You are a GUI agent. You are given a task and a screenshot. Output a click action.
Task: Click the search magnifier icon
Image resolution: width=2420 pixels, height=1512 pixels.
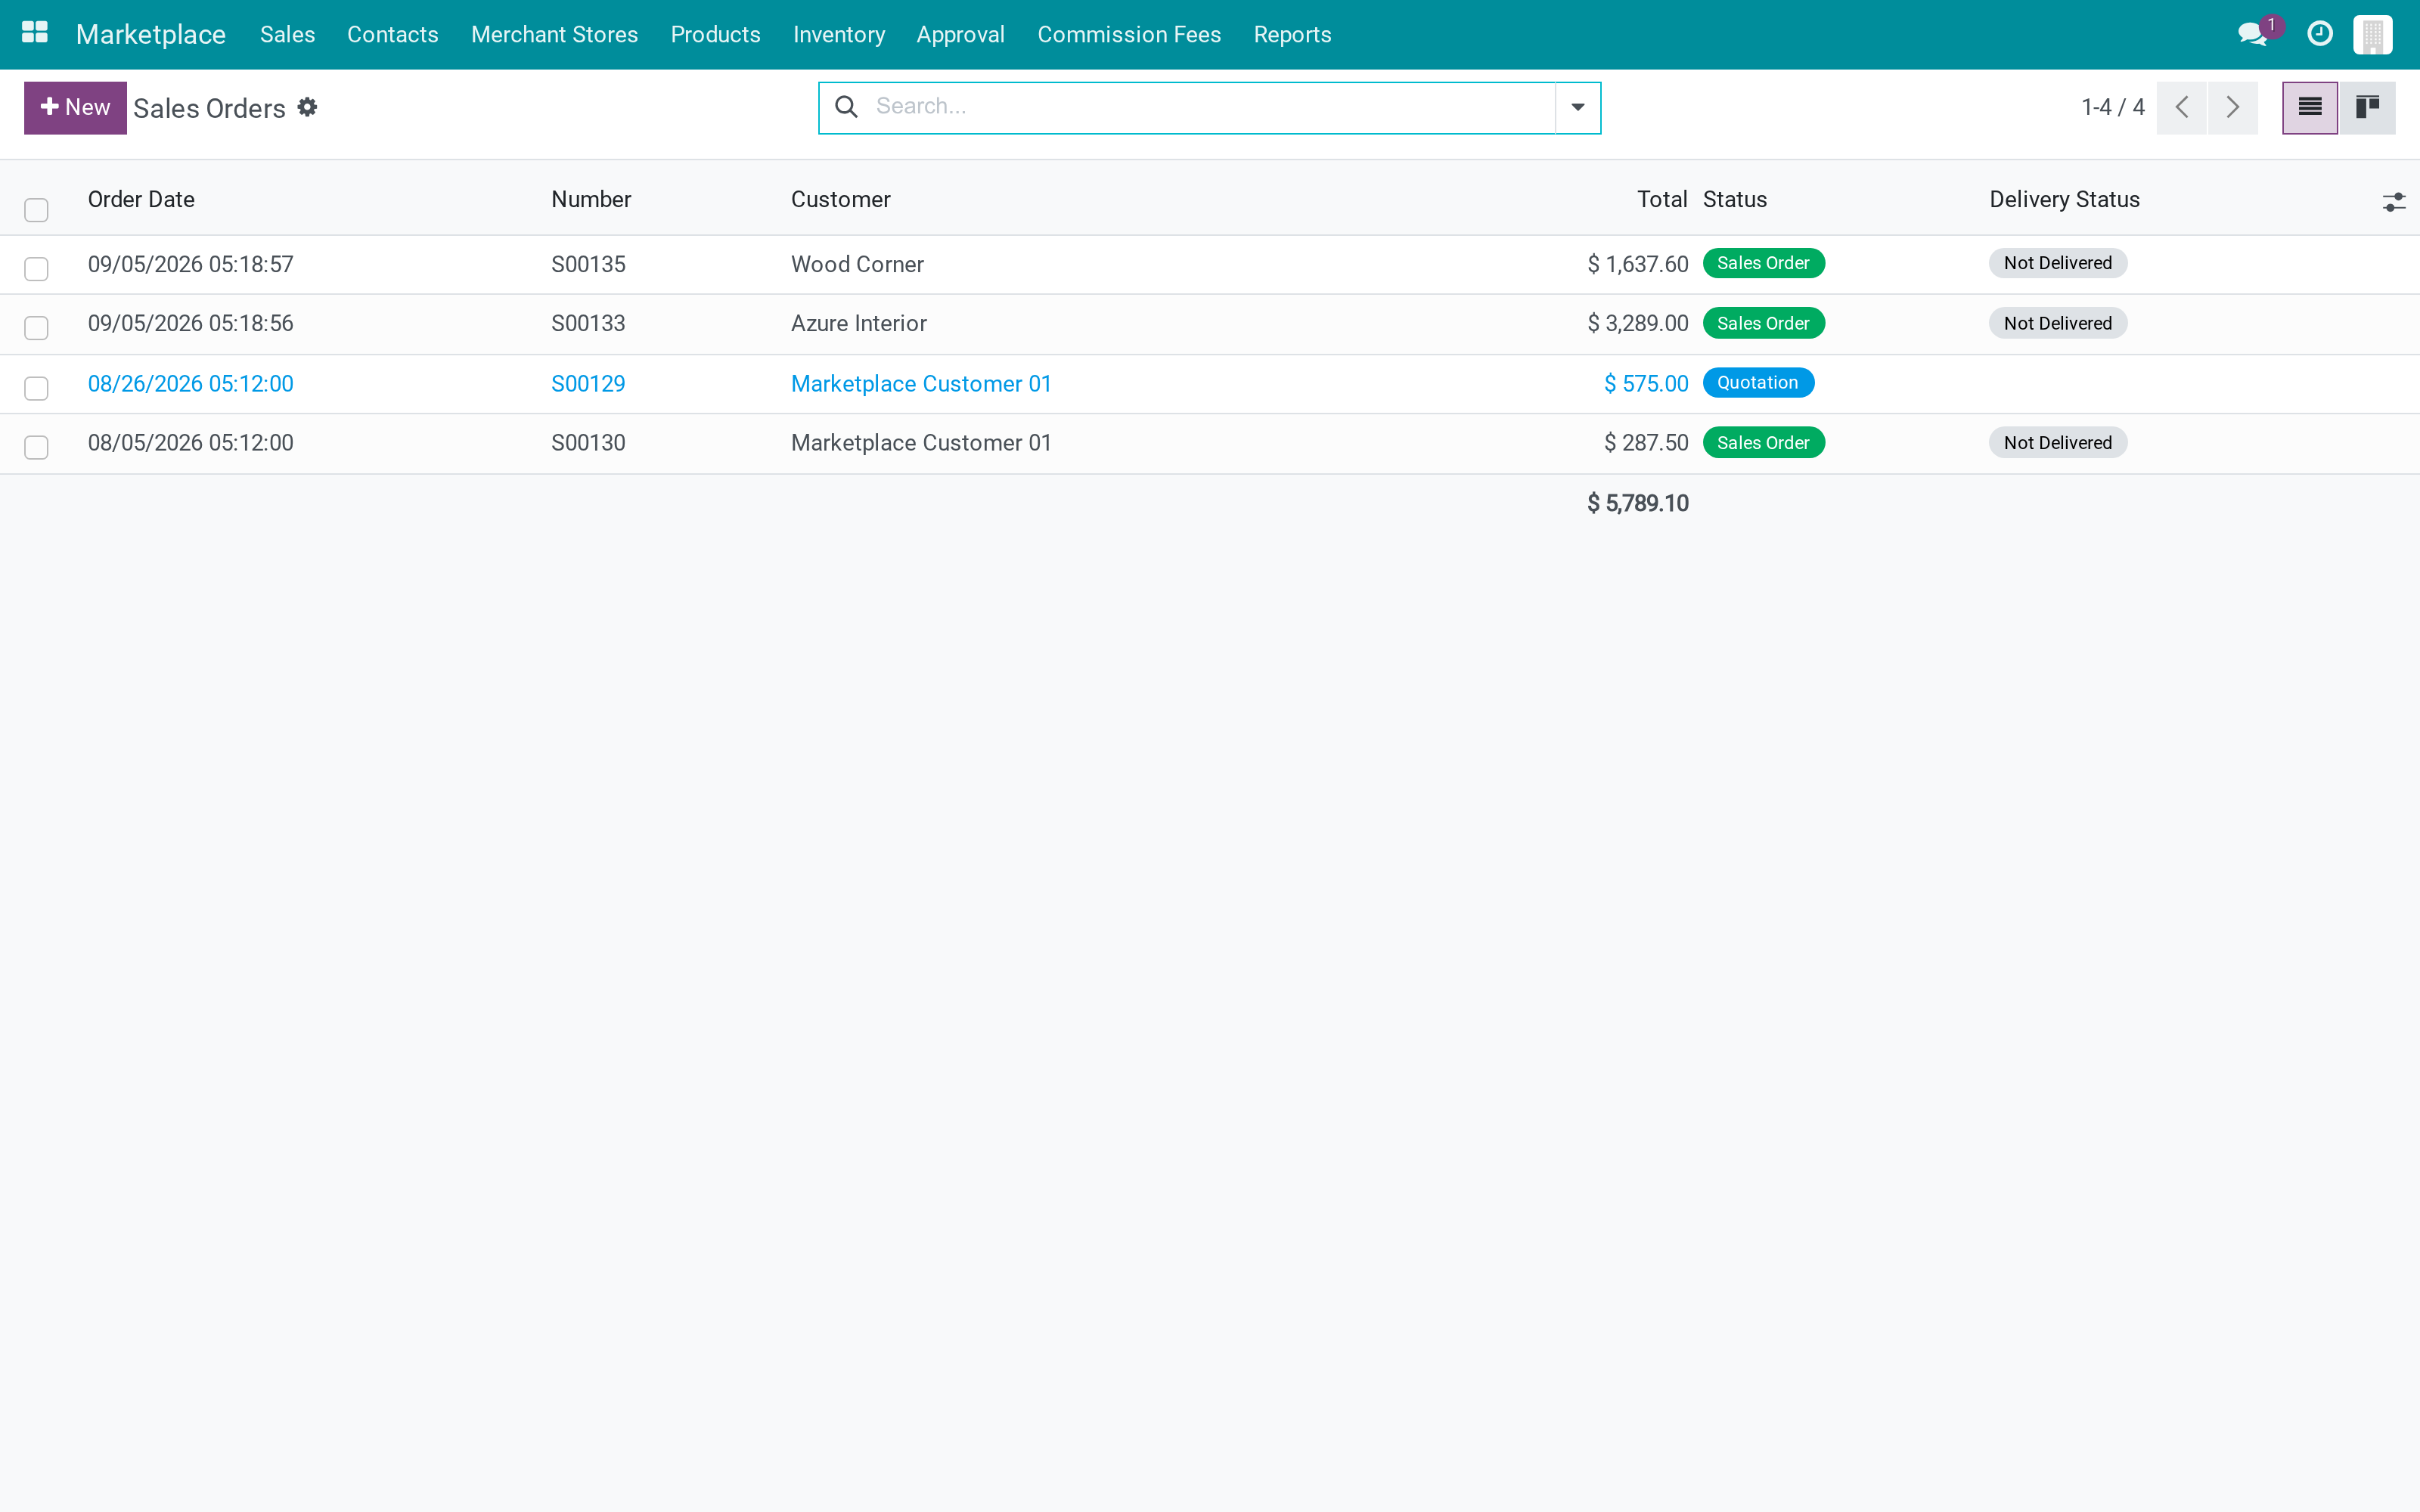coord(846,107)
